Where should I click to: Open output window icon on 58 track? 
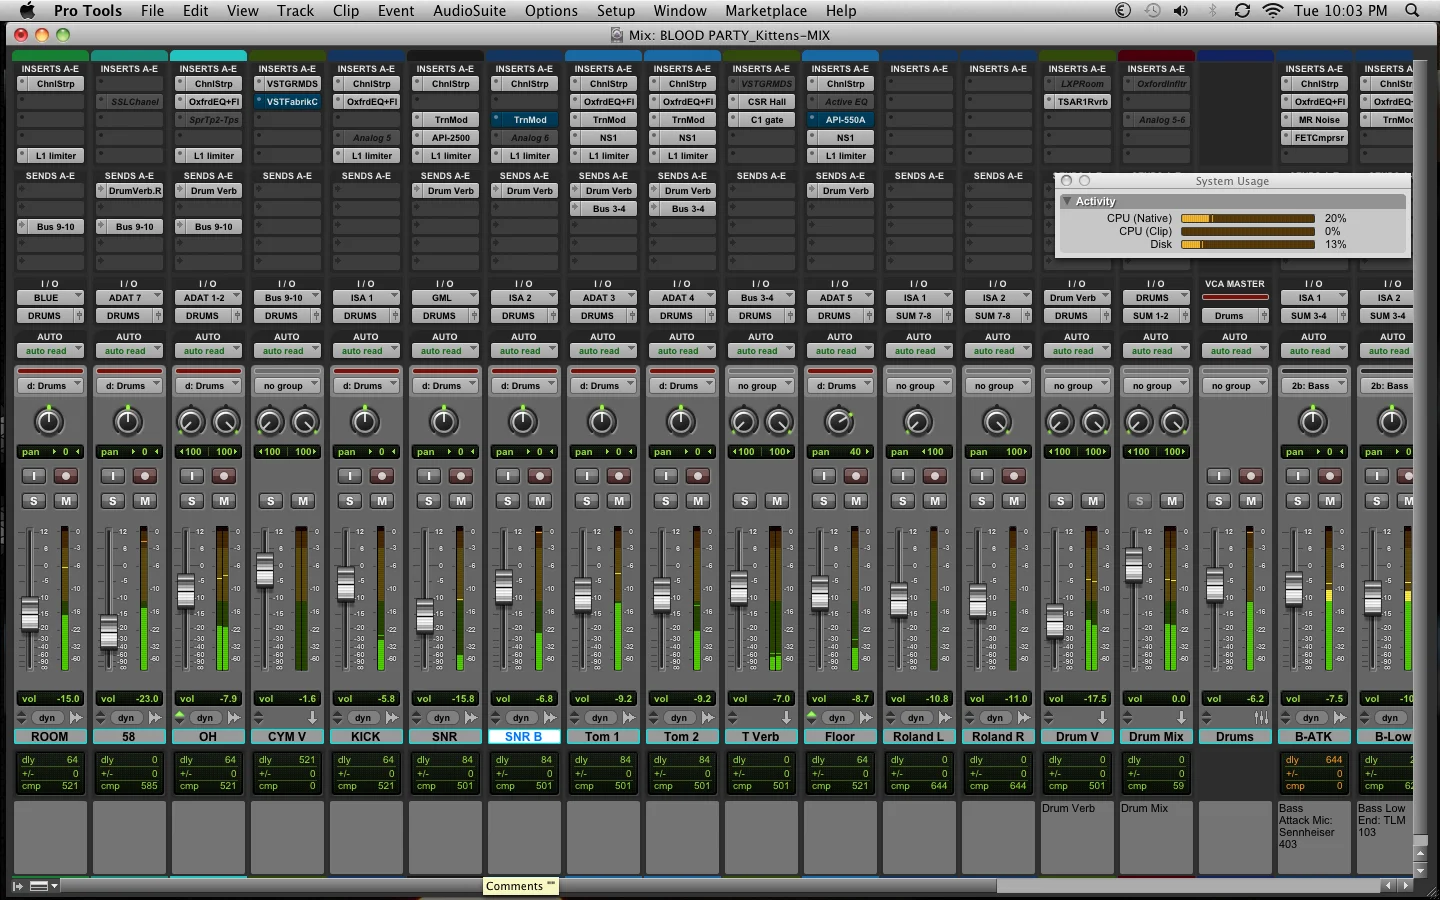(x=155, y=718)
